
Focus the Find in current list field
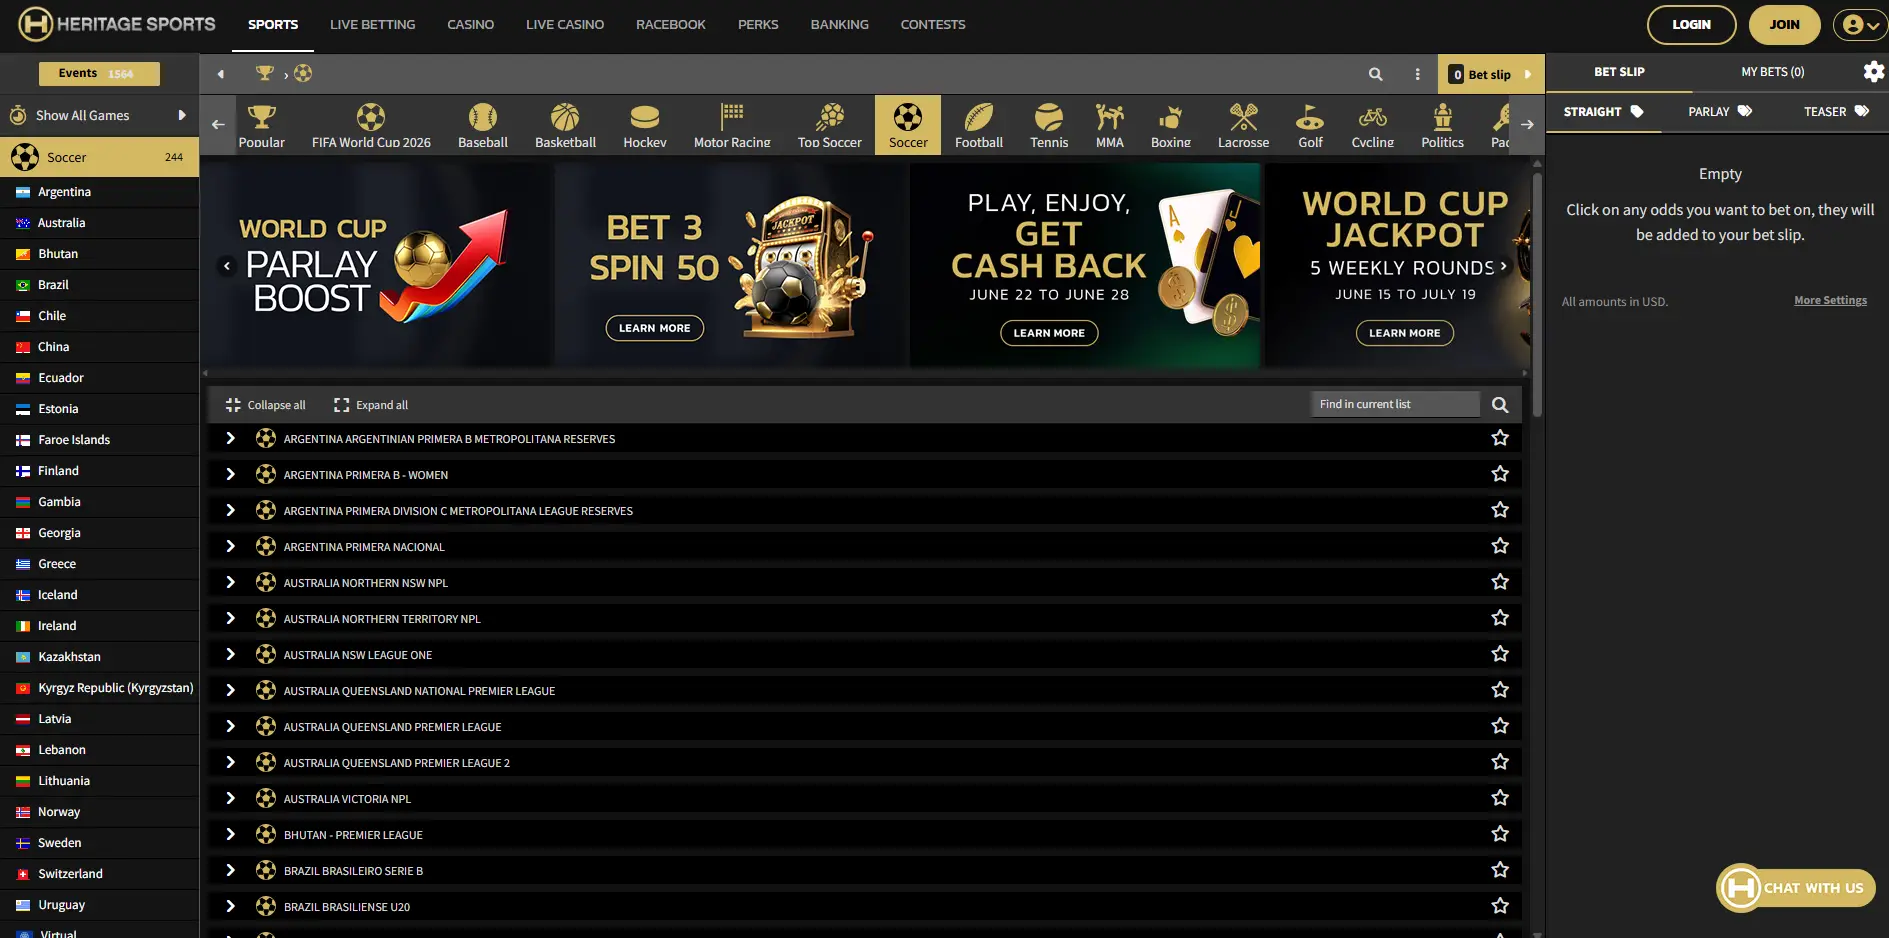(1395, 404)
